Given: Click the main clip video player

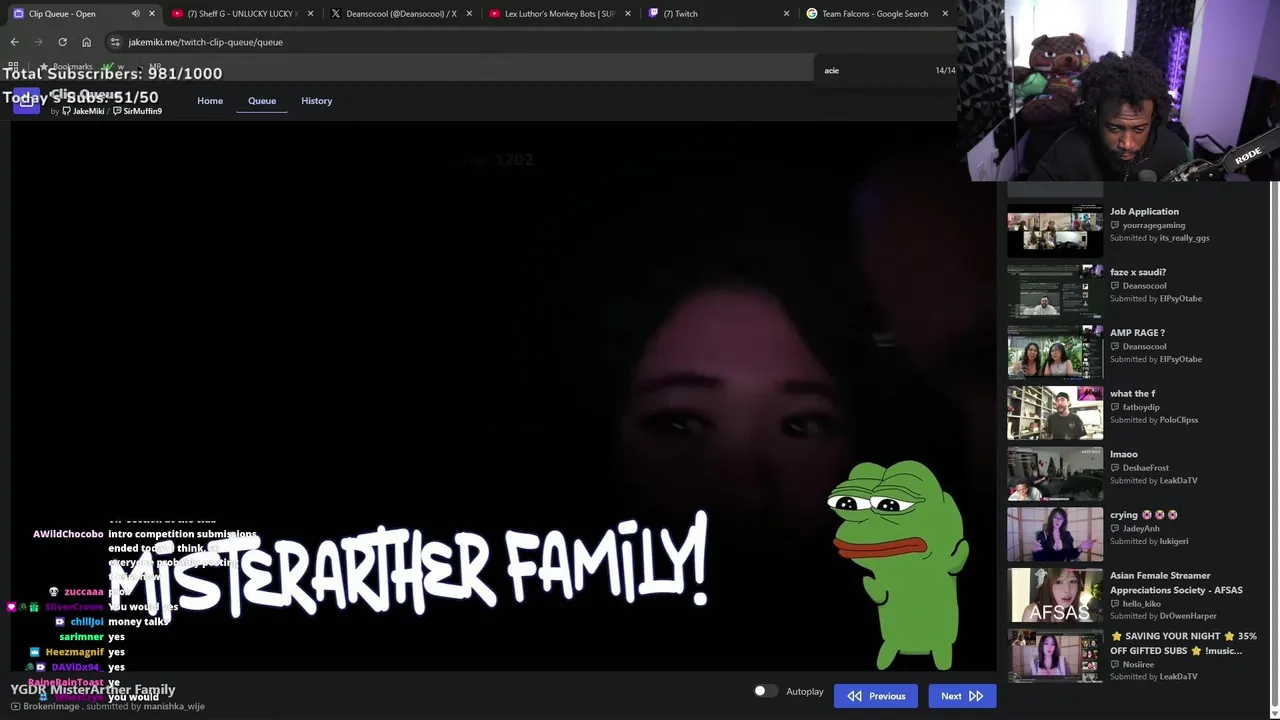Looking at the screenshot, I should [503, 395].
